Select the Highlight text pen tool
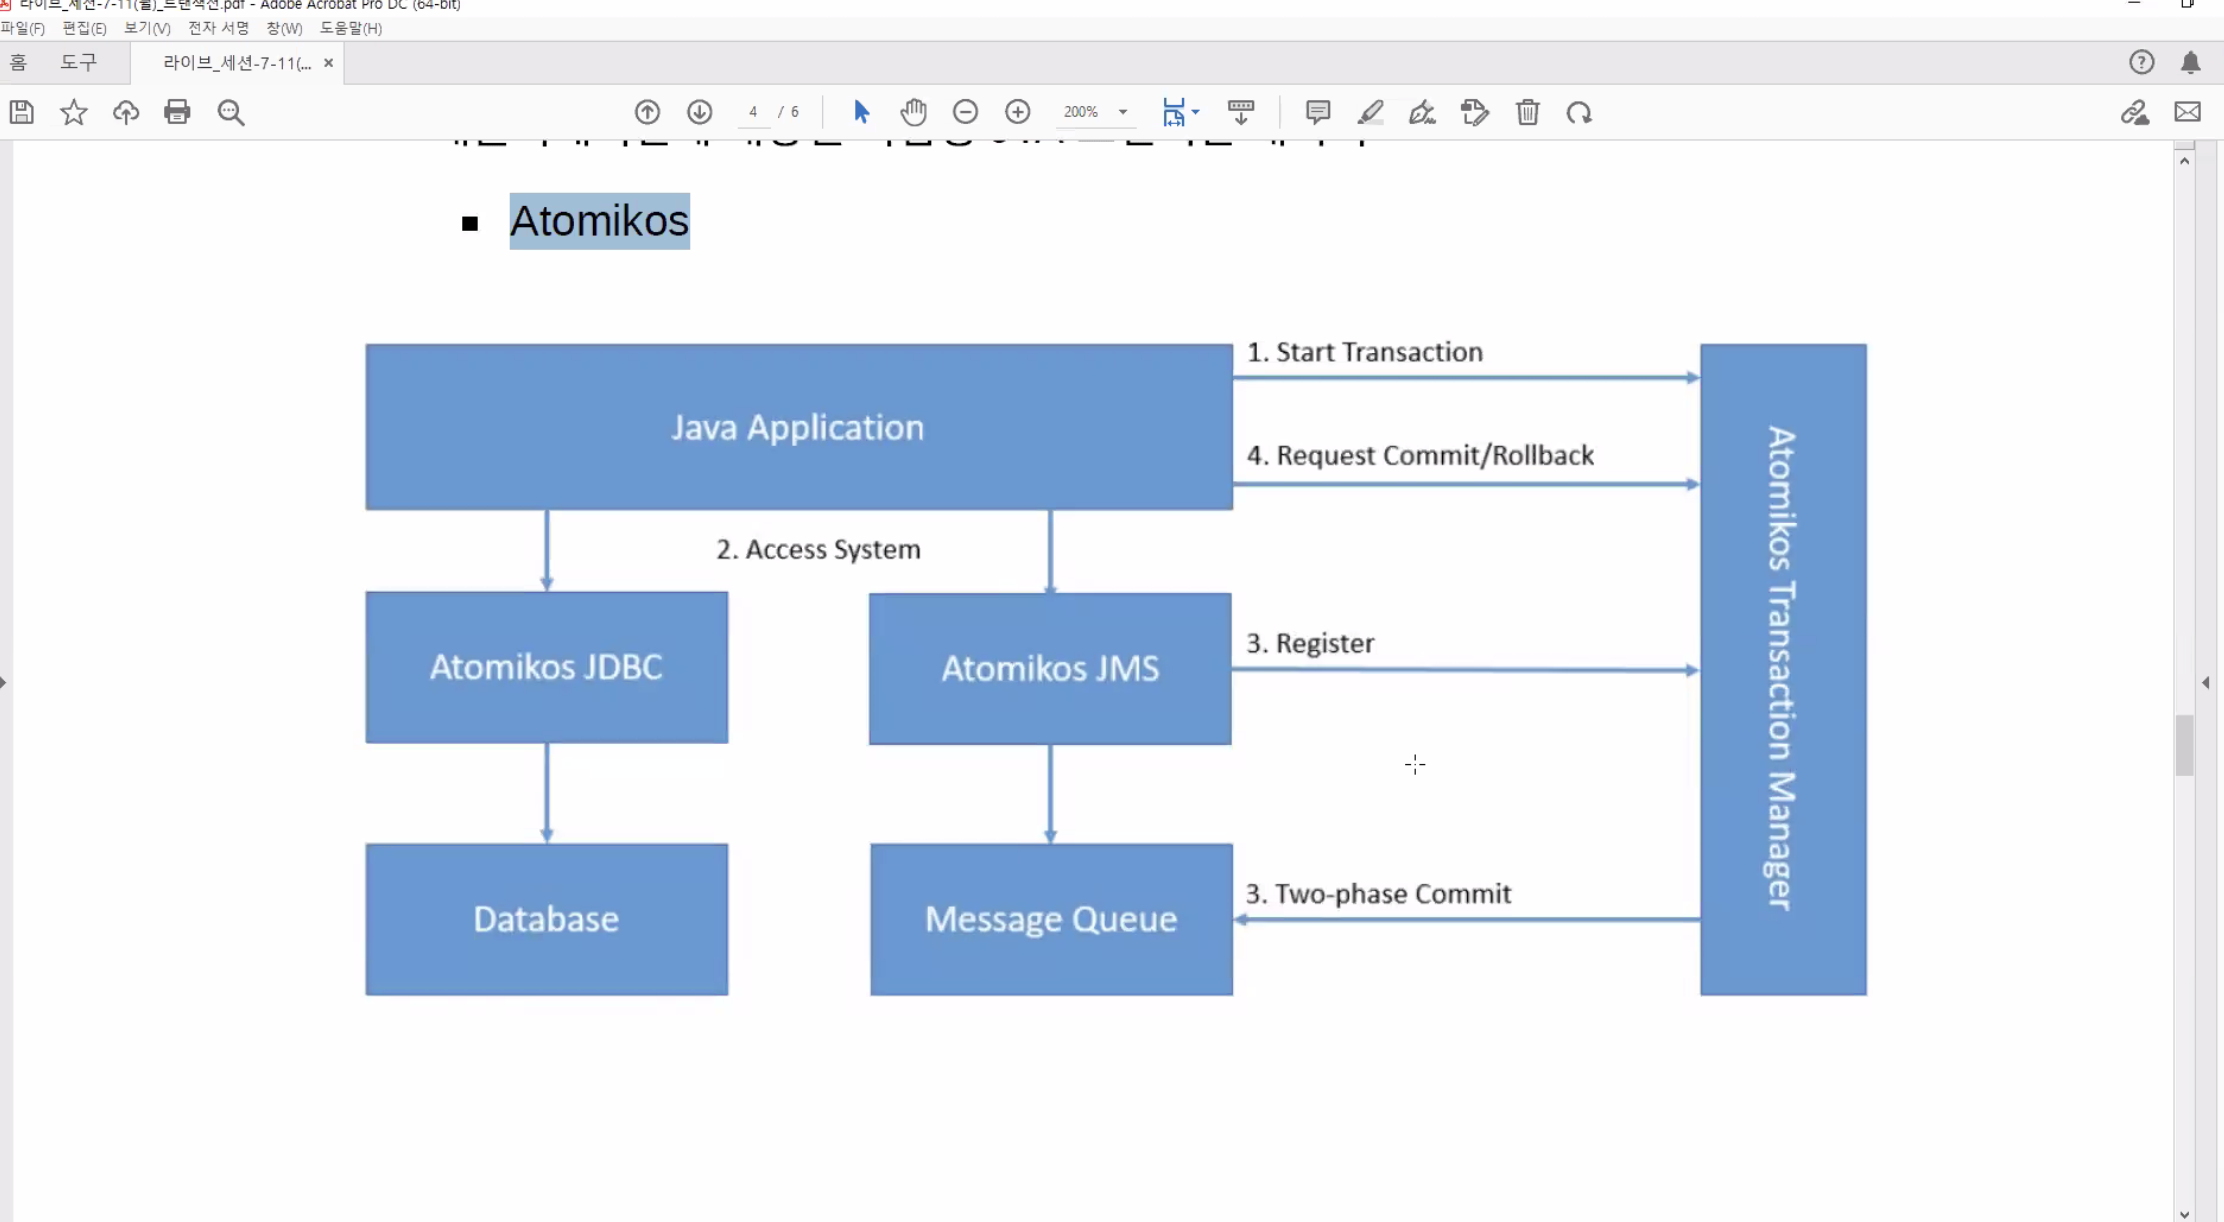Viewport: 2224px width, 1222px height. (x=1370, y=112)
